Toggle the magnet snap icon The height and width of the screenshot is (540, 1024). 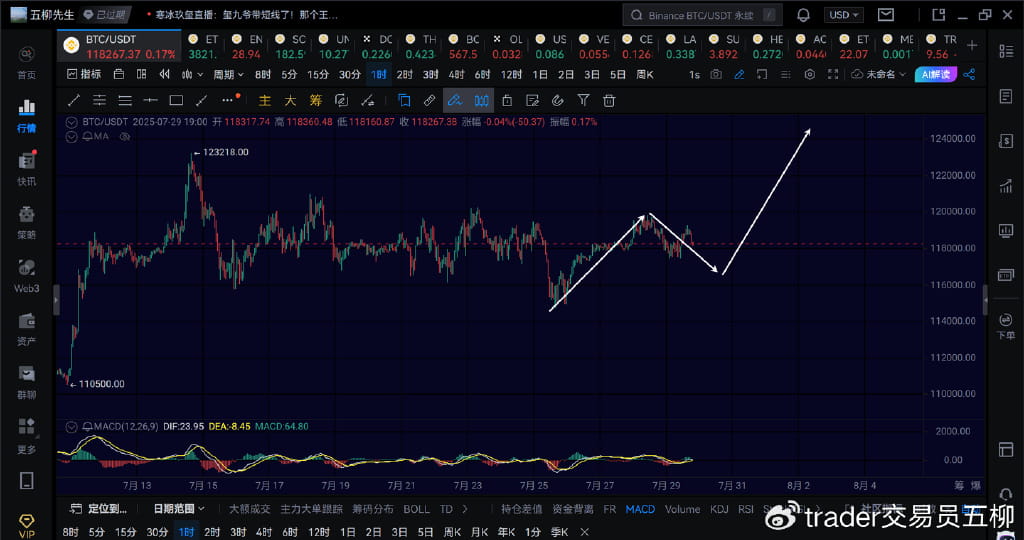557,100
